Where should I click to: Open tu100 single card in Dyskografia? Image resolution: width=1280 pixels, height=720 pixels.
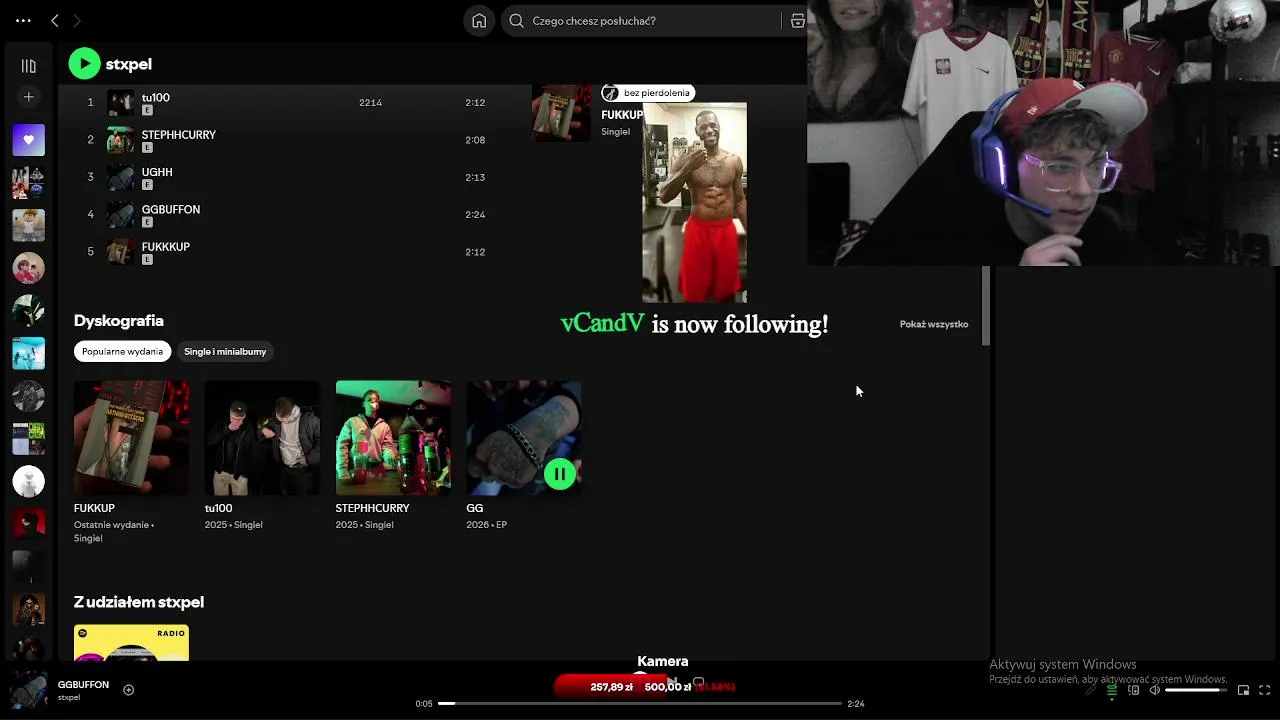262,456
